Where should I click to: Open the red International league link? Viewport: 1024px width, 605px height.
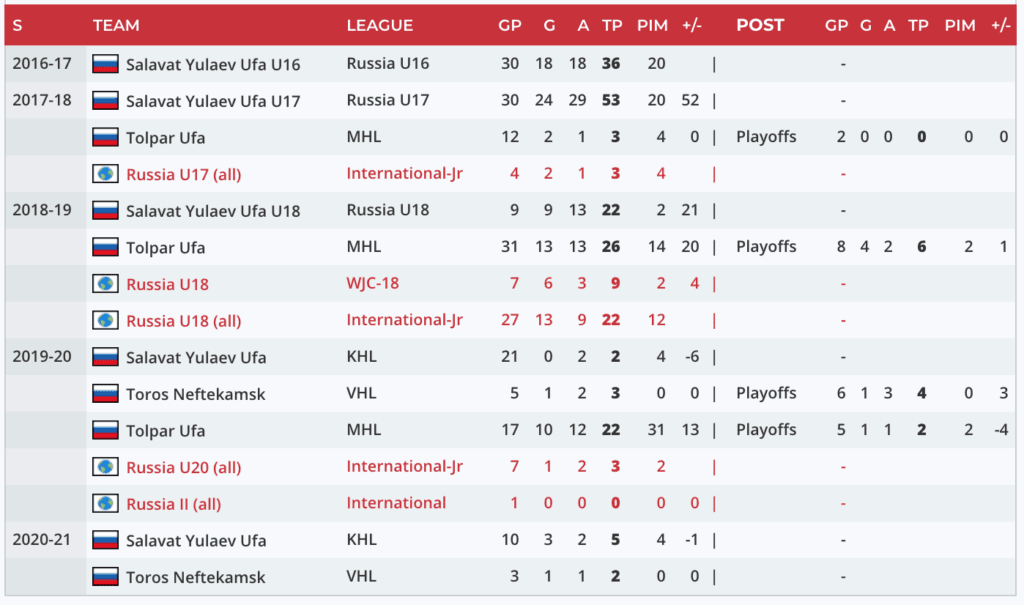pos(396,503)
